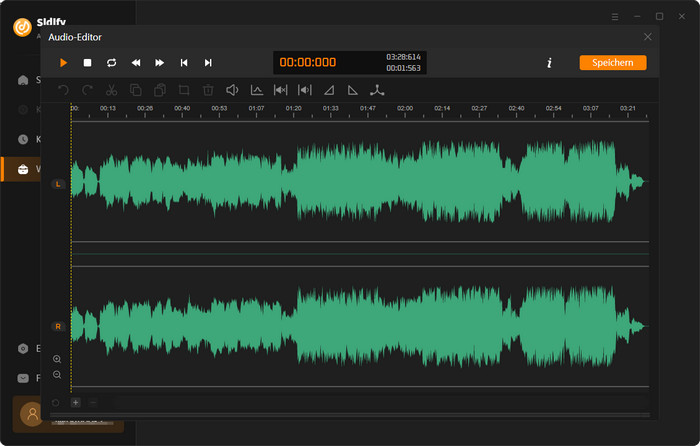Start playback with the orange play button
Screen dimensions: 700x446
point(63,63)
